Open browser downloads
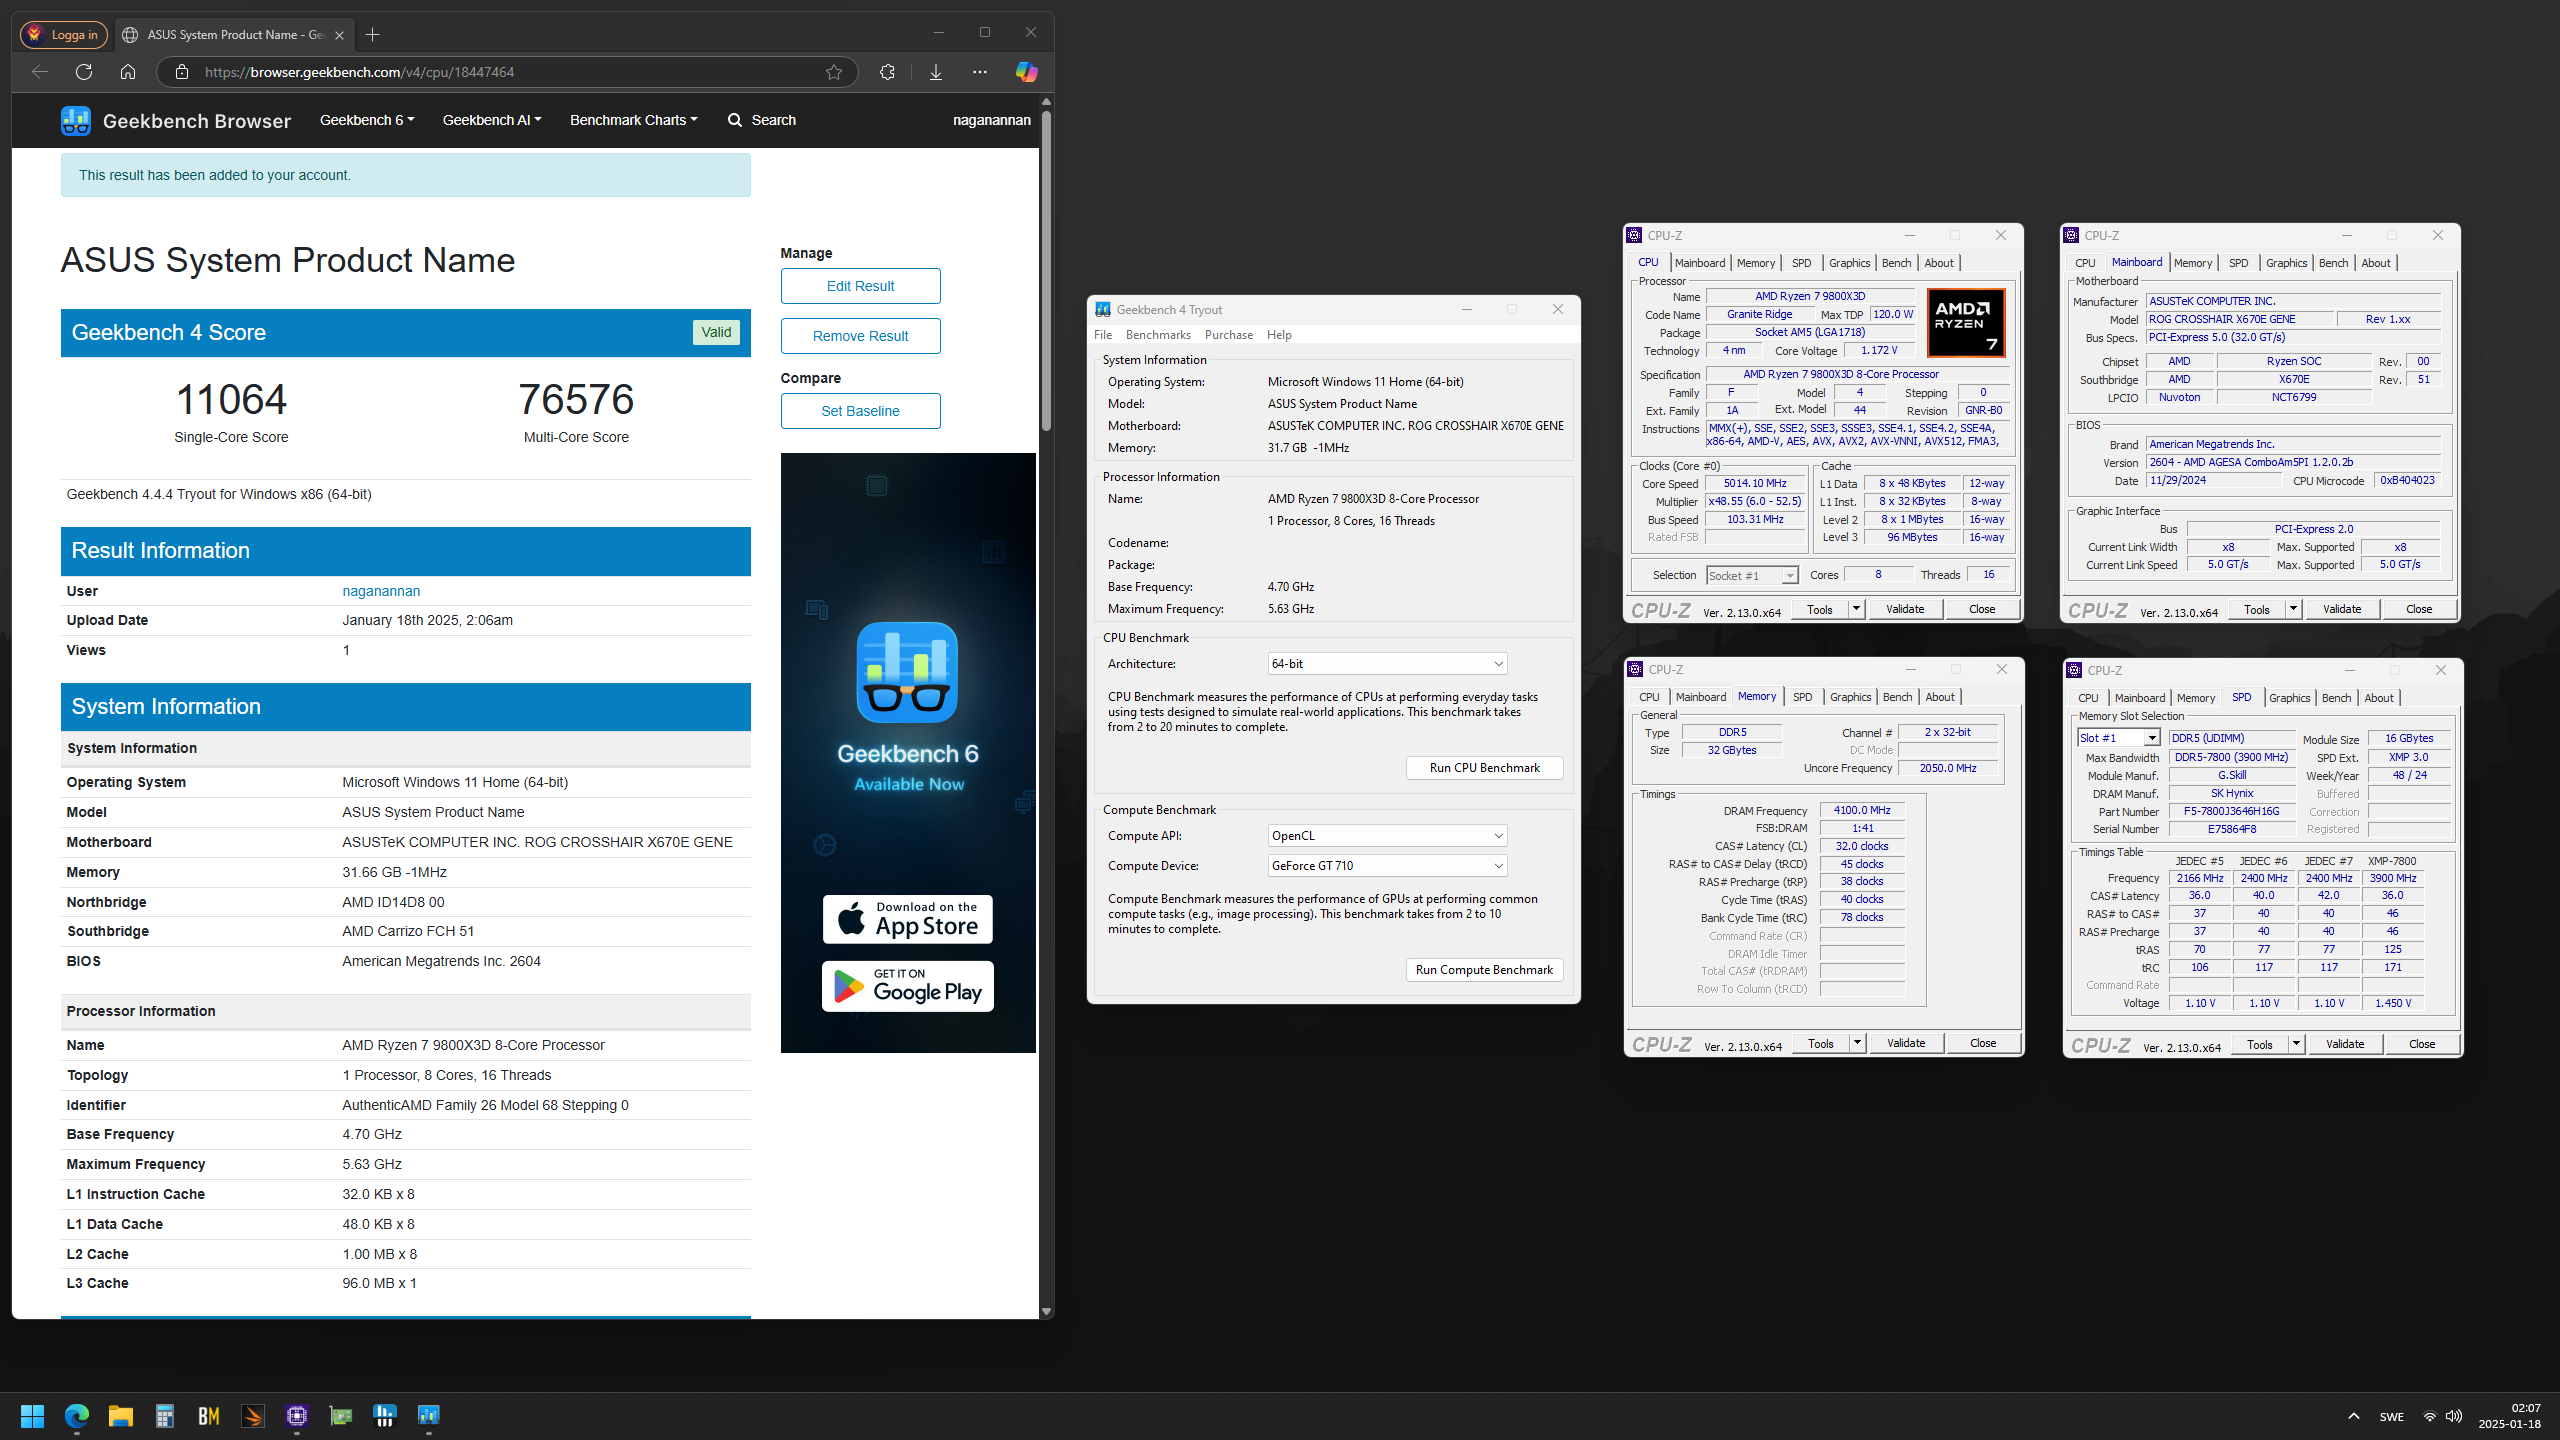 pos(936,72)
